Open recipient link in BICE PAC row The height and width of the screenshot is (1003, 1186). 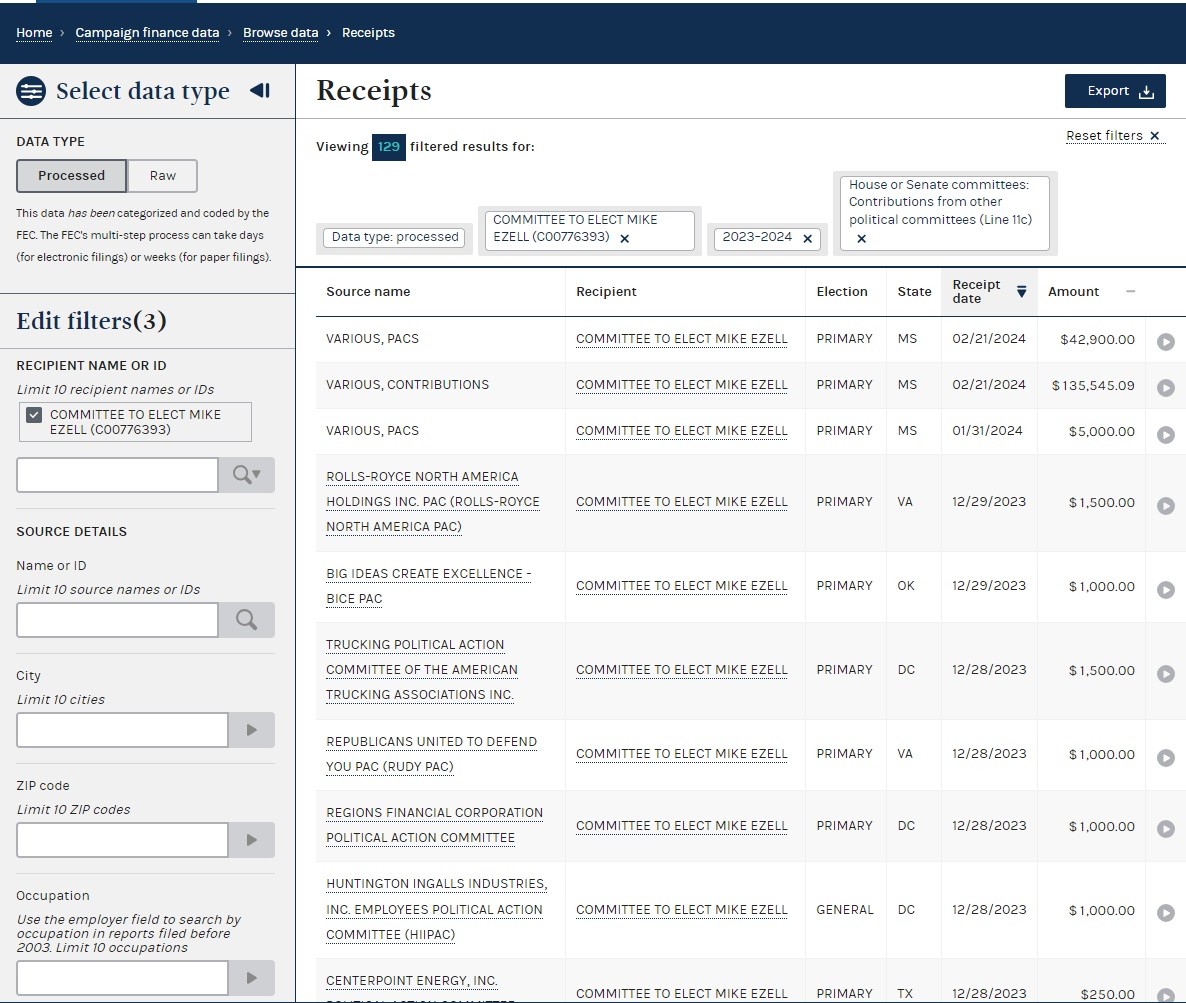[681, 586]
